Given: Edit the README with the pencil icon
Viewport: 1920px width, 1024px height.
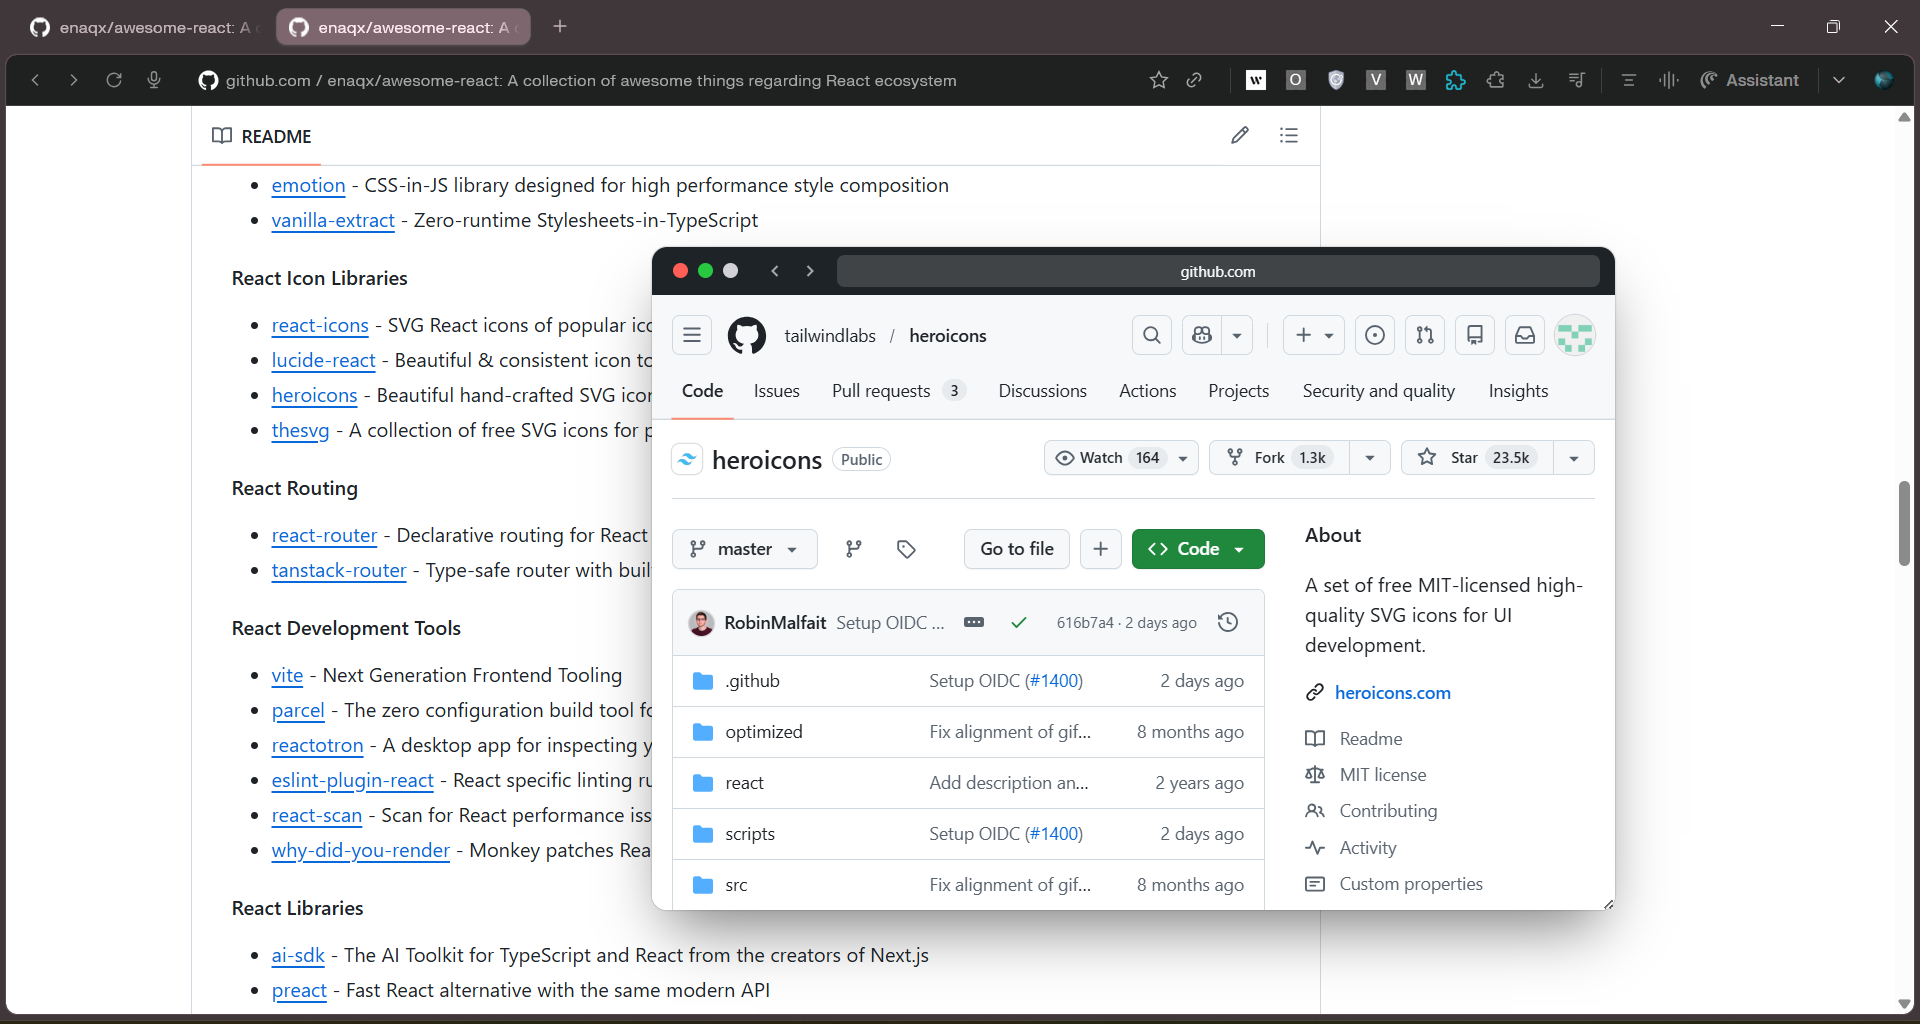Looking at the screenshot, I should [x=1240, y=135].
